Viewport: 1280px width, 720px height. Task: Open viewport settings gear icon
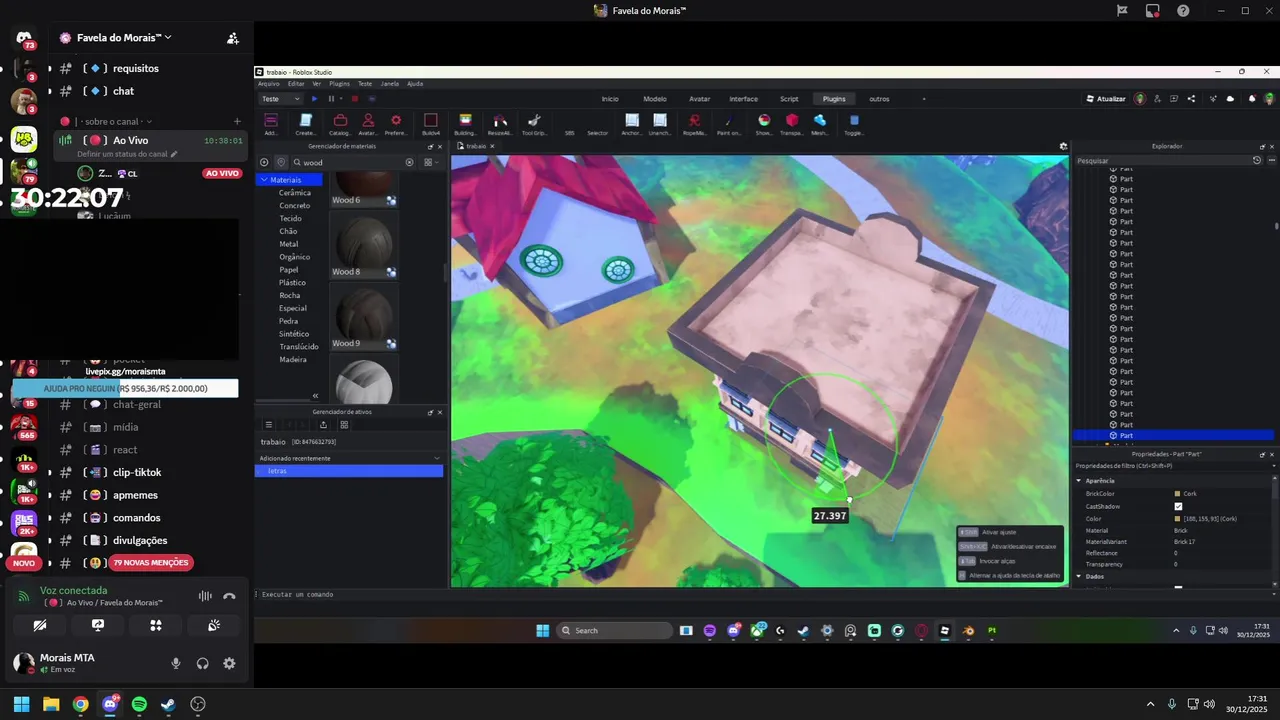(1063, 146)
